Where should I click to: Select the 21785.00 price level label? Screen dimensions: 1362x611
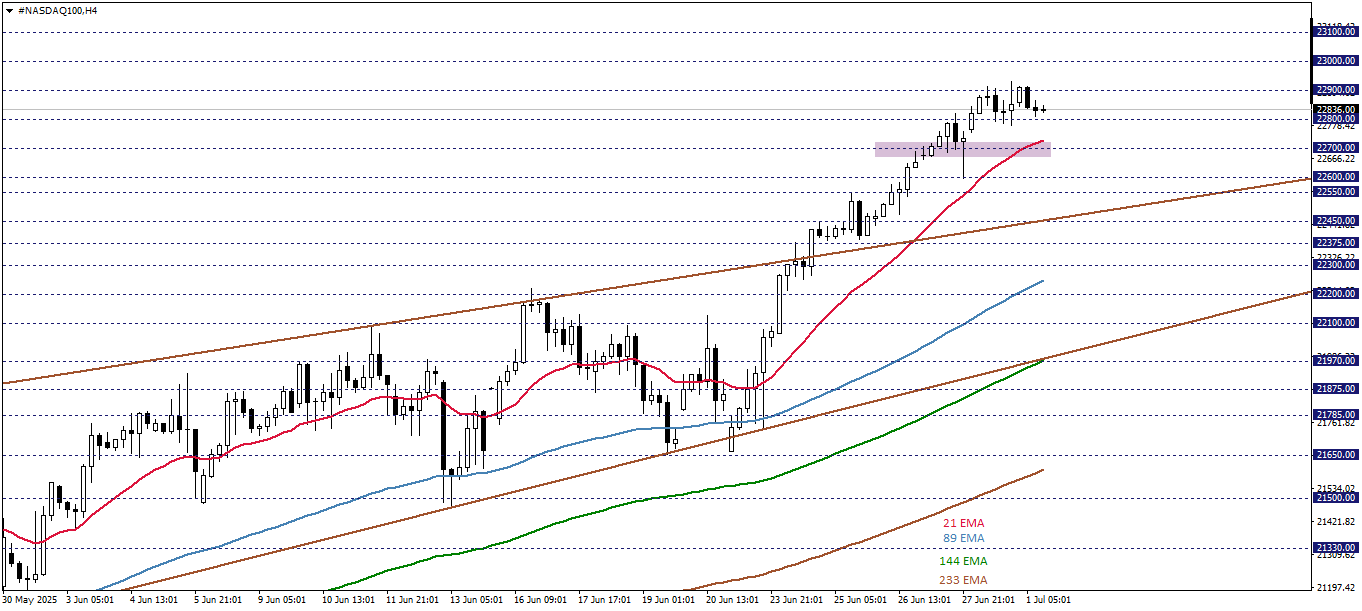coord(1335,414)
